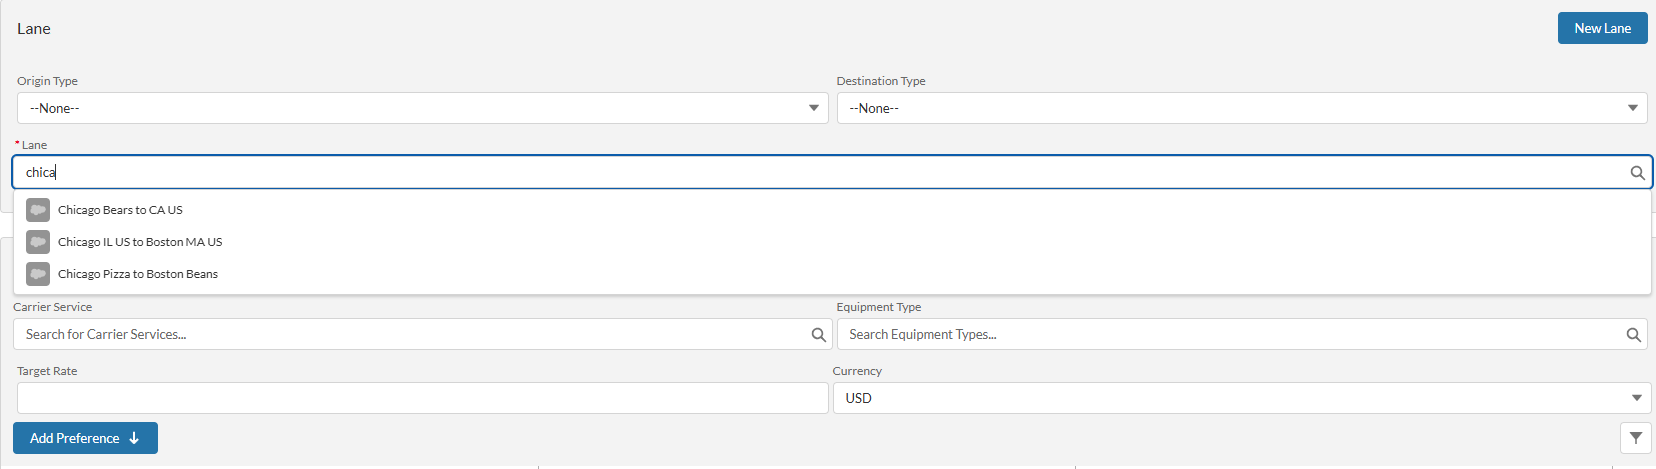
Task: Open the Destination Type dropdown
Action: [1242, 108]
